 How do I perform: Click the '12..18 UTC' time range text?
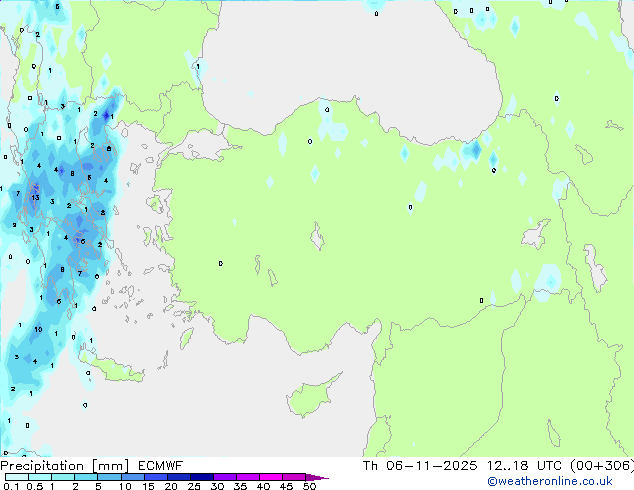coord(524,466)
